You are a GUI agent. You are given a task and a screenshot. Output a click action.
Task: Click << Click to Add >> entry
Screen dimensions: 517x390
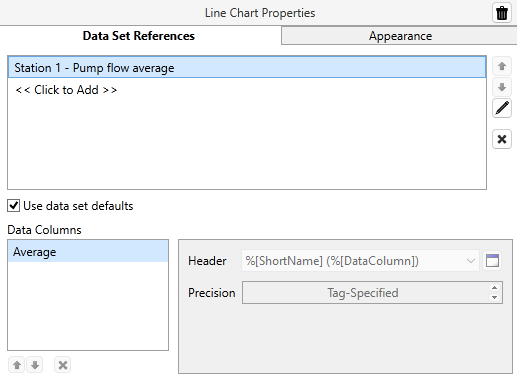pyautogui.click(x=66, y=90)
